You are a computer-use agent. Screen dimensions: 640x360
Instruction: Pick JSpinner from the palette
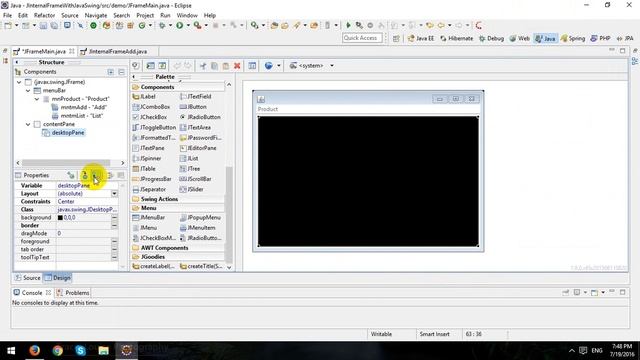click(x=147, y=158)
